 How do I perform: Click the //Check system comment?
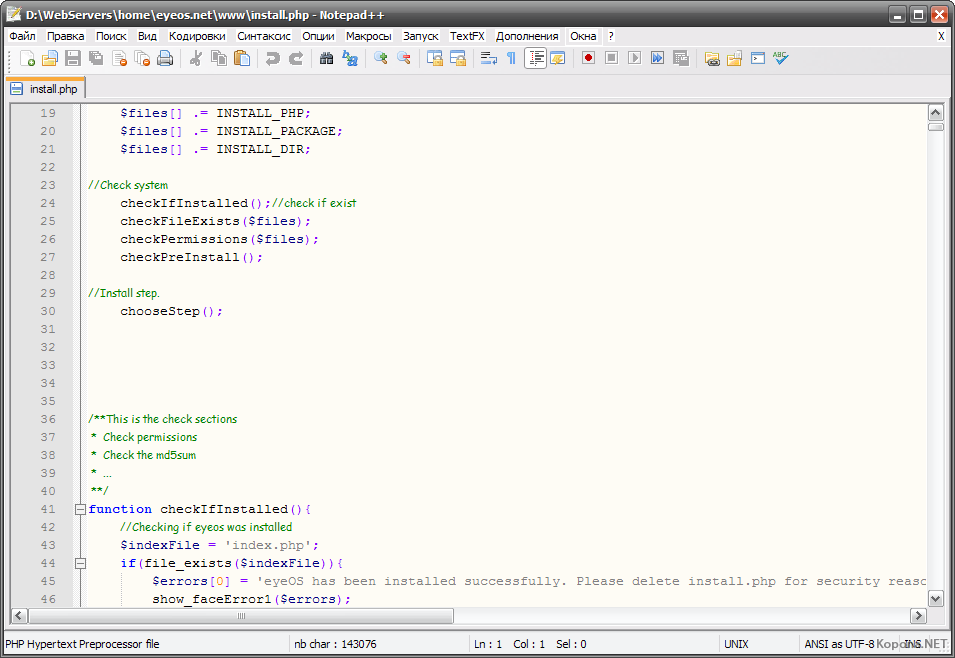pyautogui.click(x=128, y=185)
